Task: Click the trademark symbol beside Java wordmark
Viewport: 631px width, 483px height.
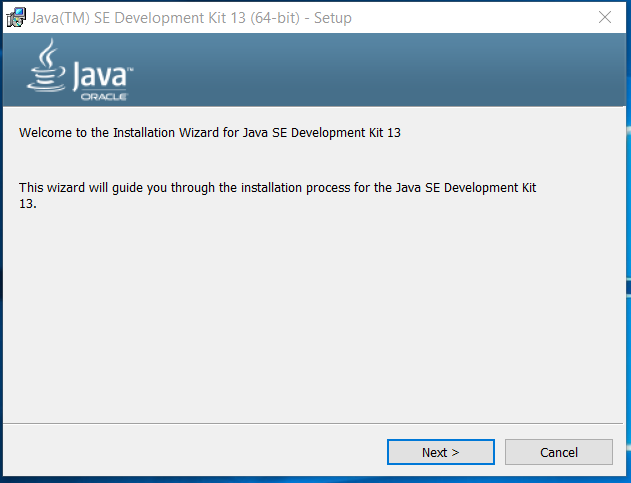Action: pos(130,70)
